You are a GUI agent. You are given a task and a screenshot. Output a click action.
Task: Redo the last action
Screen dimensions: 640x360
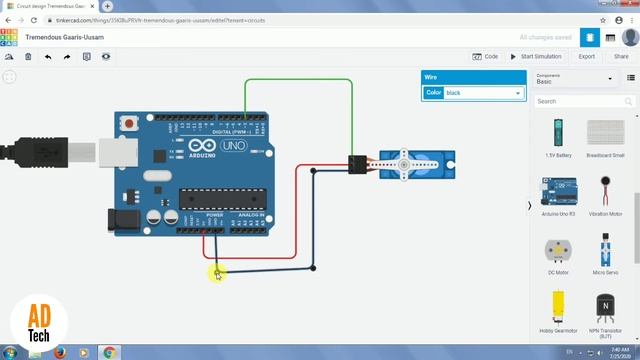click(67, 57)
